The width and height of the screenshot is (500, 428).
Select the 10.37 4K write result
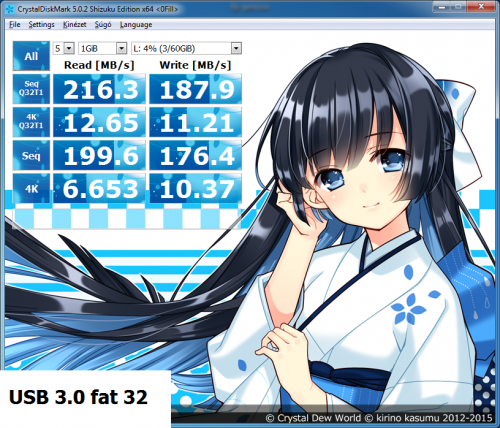click(195, 188)
